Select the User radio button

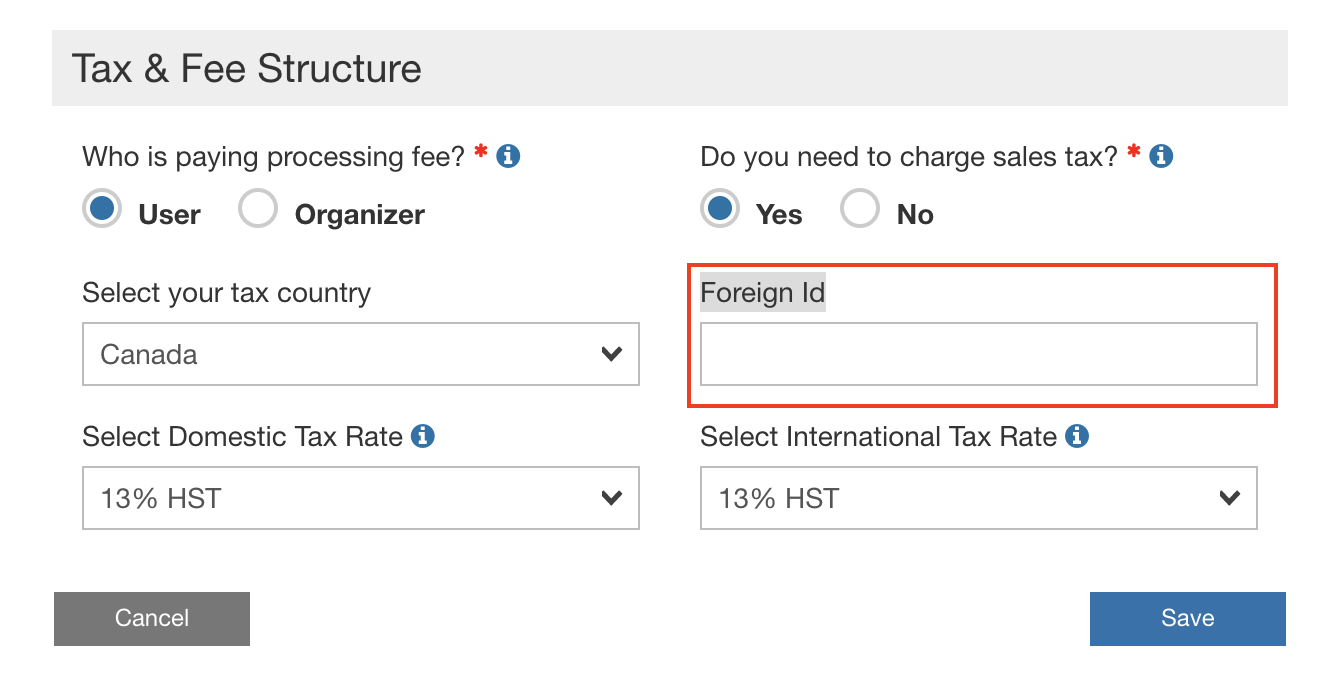point(102,211)
